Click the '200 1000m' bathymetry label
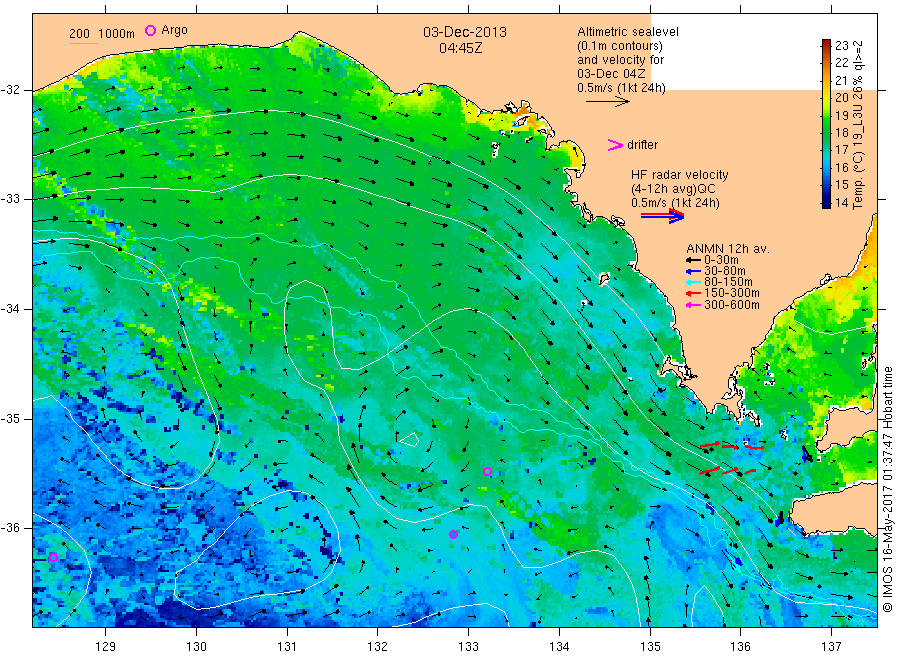Screen dimensions: 900x660 [102, 34]
